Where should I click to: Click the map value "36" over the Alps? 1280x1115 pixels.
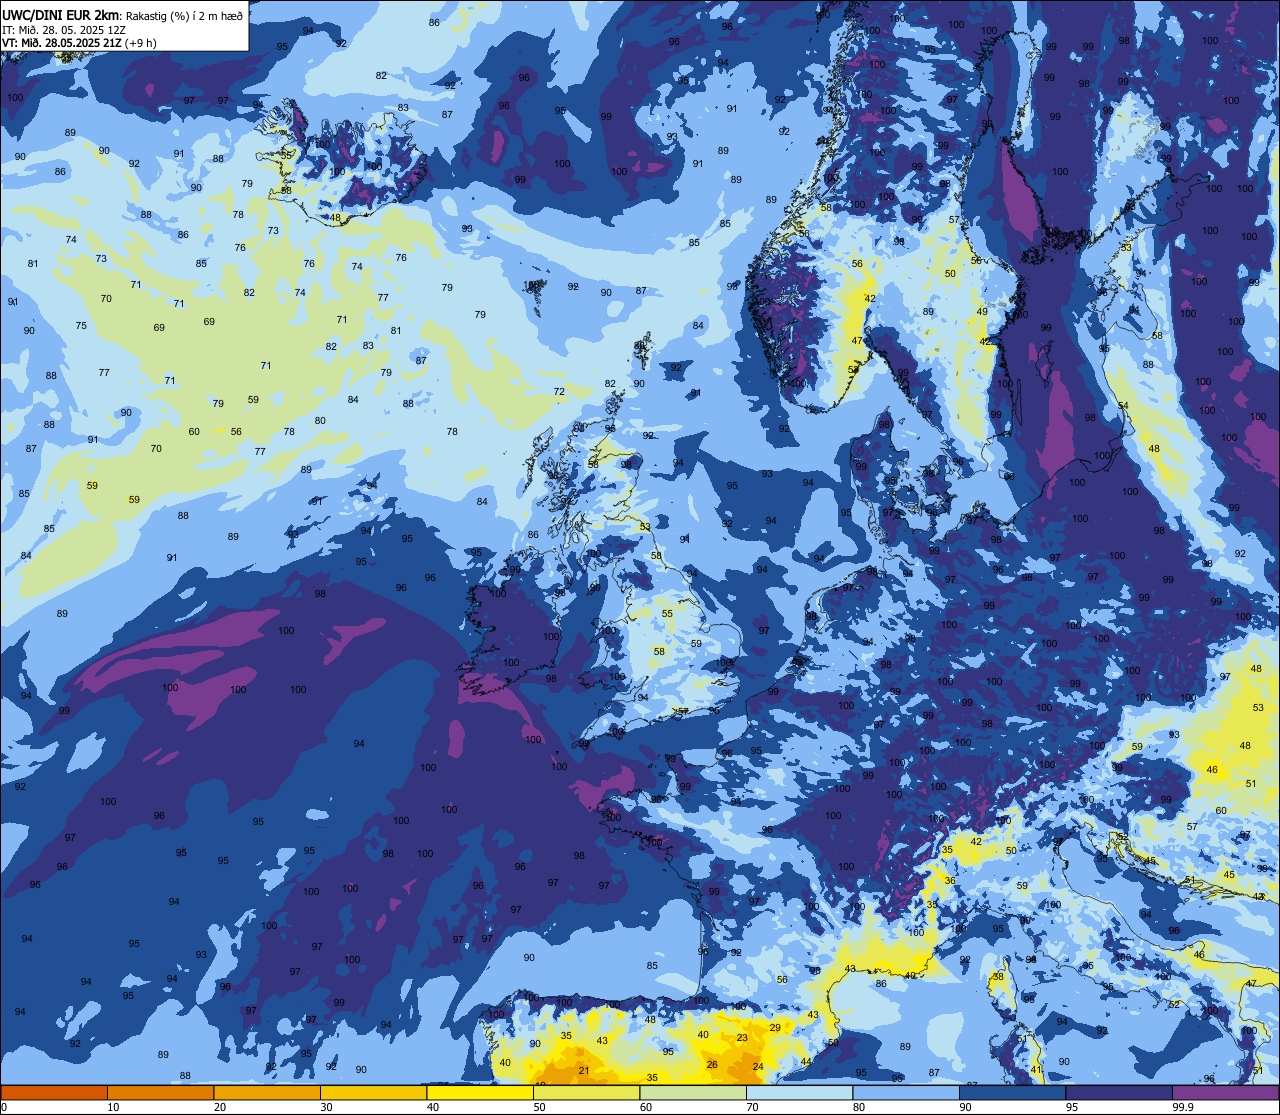950,881
